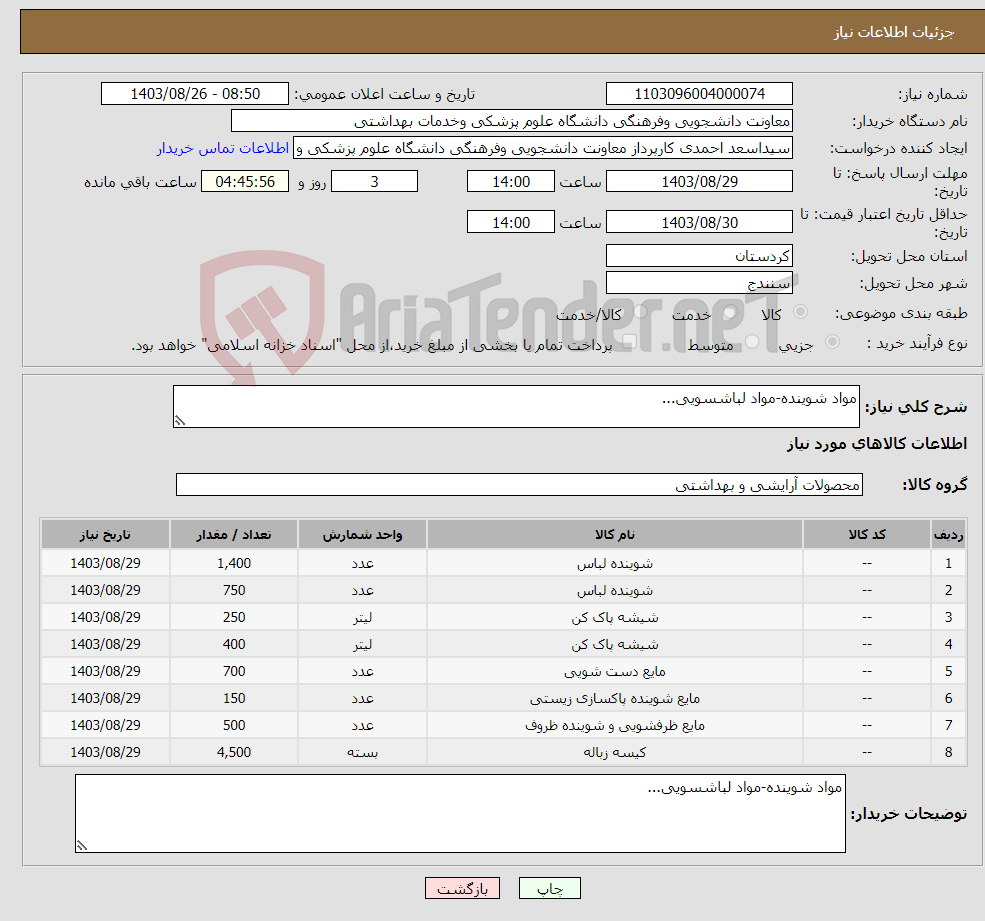The height and width of the screenshot is (921, 985).
Task: Click the اطلاعات کالاهای مورد نیاز heading
Action: point(877,444)
